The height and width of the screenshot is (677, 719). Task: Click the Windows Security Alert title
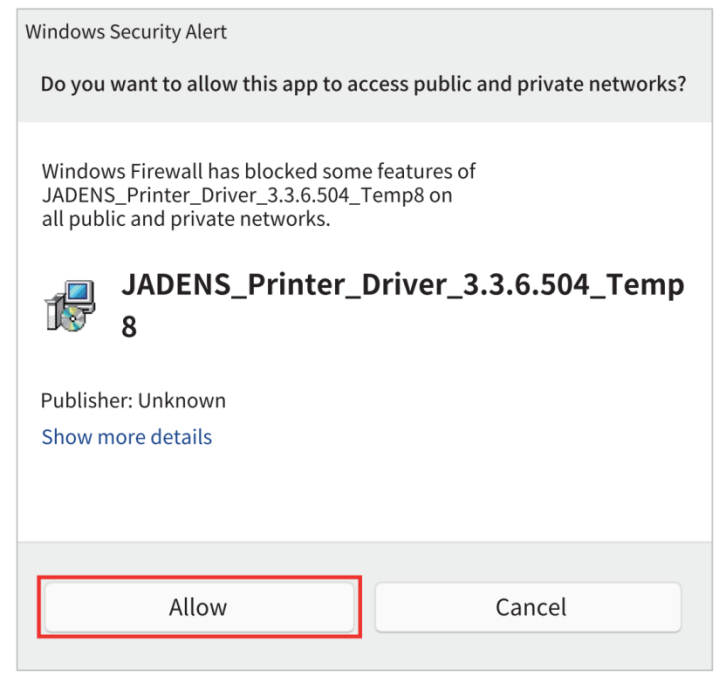click(x=126, y=32)
